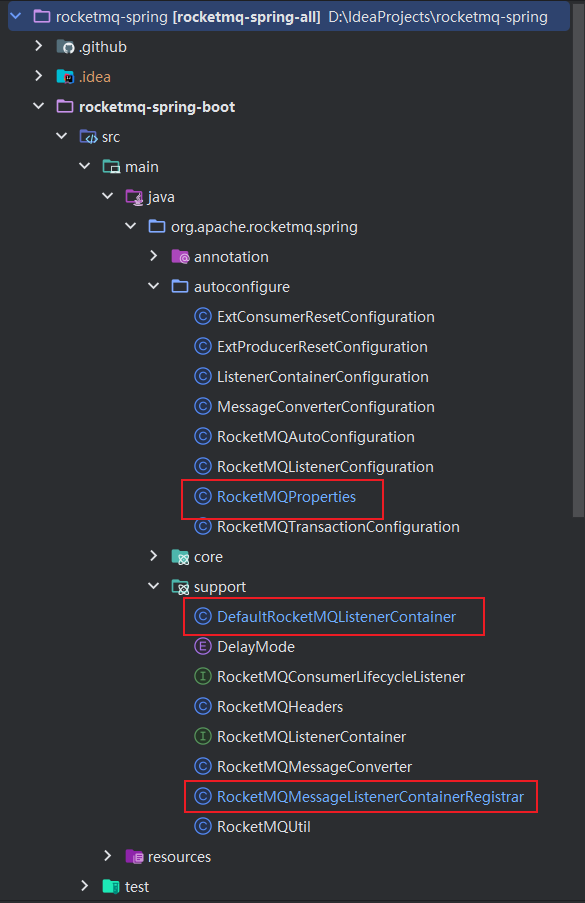Expand the resources folder
The image size is (585, 903).
pos(107,856)
